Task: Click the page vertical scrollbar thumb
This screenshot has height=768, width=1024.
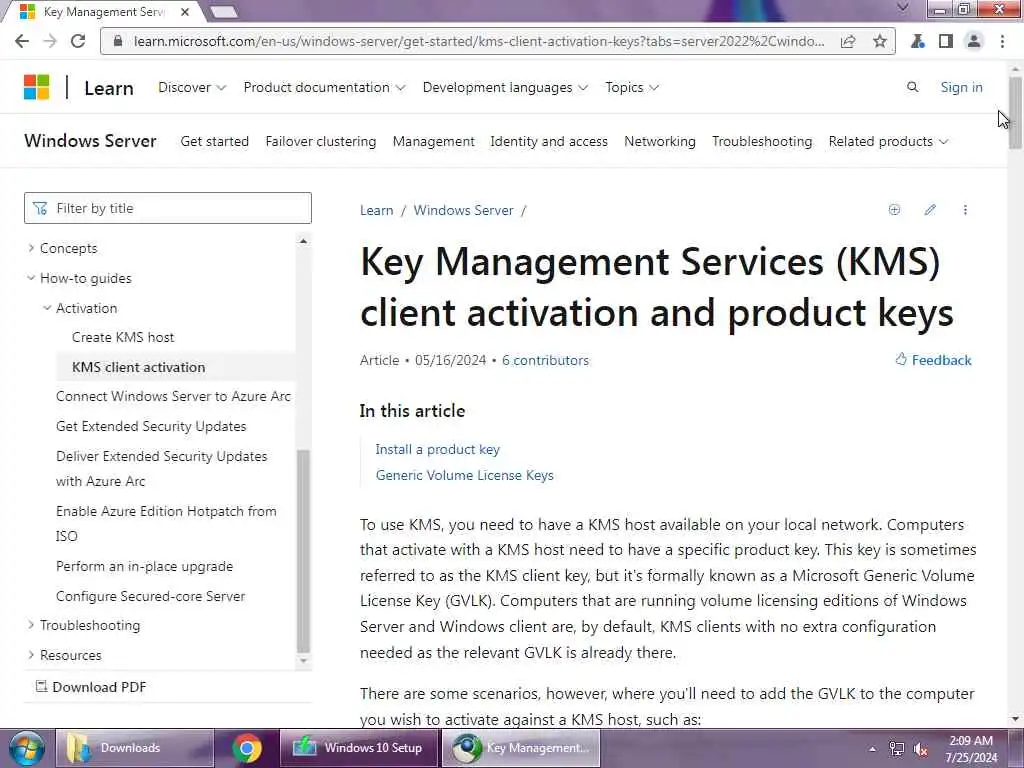Action: click(x=1015, y=112)
